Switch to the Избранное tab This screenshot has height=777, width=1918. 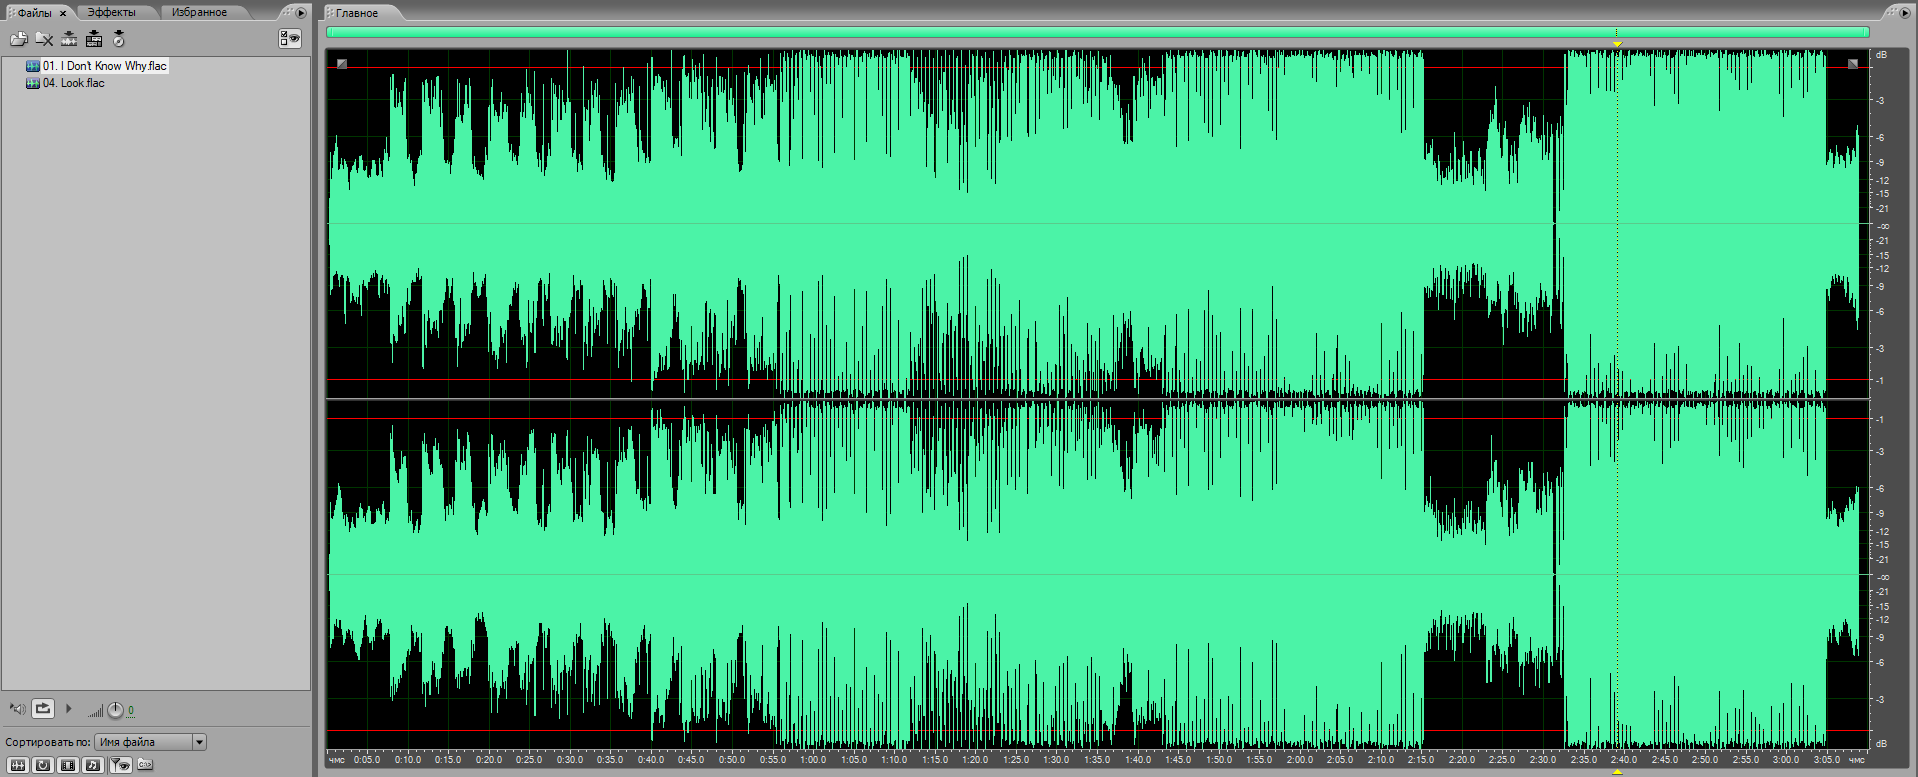[x=199, y=12]
